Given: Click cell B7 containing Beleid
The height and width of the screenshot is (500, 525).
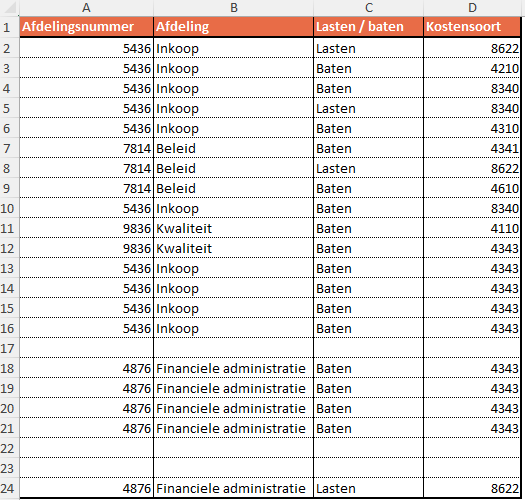Looking at the screenshot, I should click(x=234, y=148).
